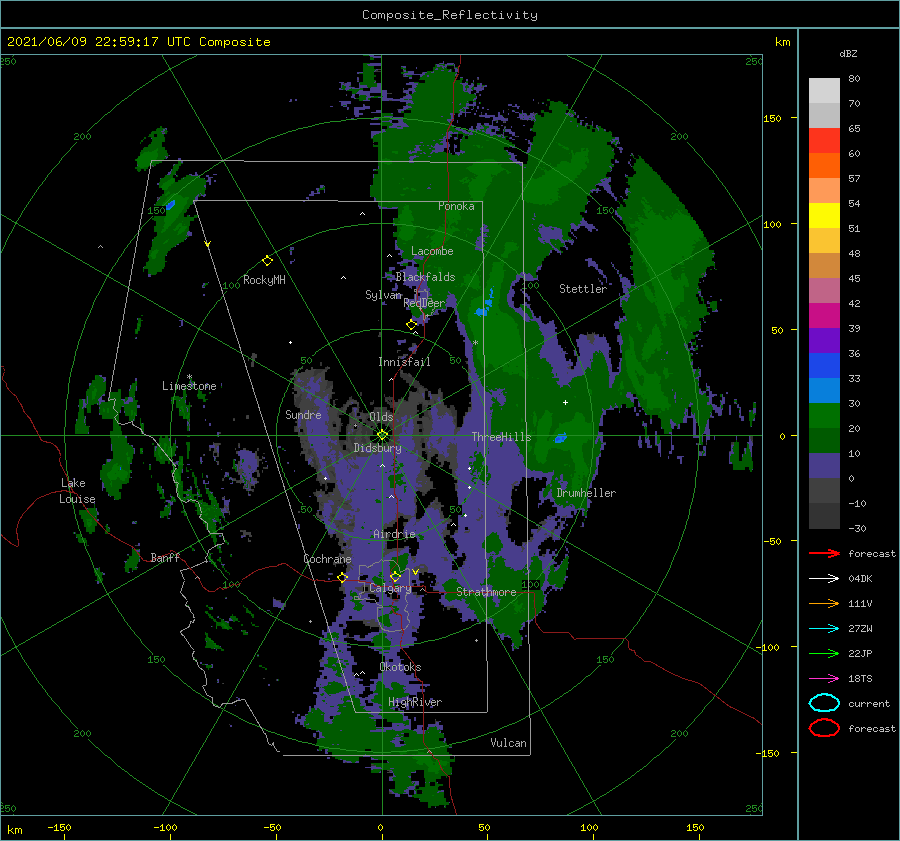This screenshot has height=841, width=900.
Task: Click the yellow diamond marker above Calgary label
Action: (x=395, y=576)
